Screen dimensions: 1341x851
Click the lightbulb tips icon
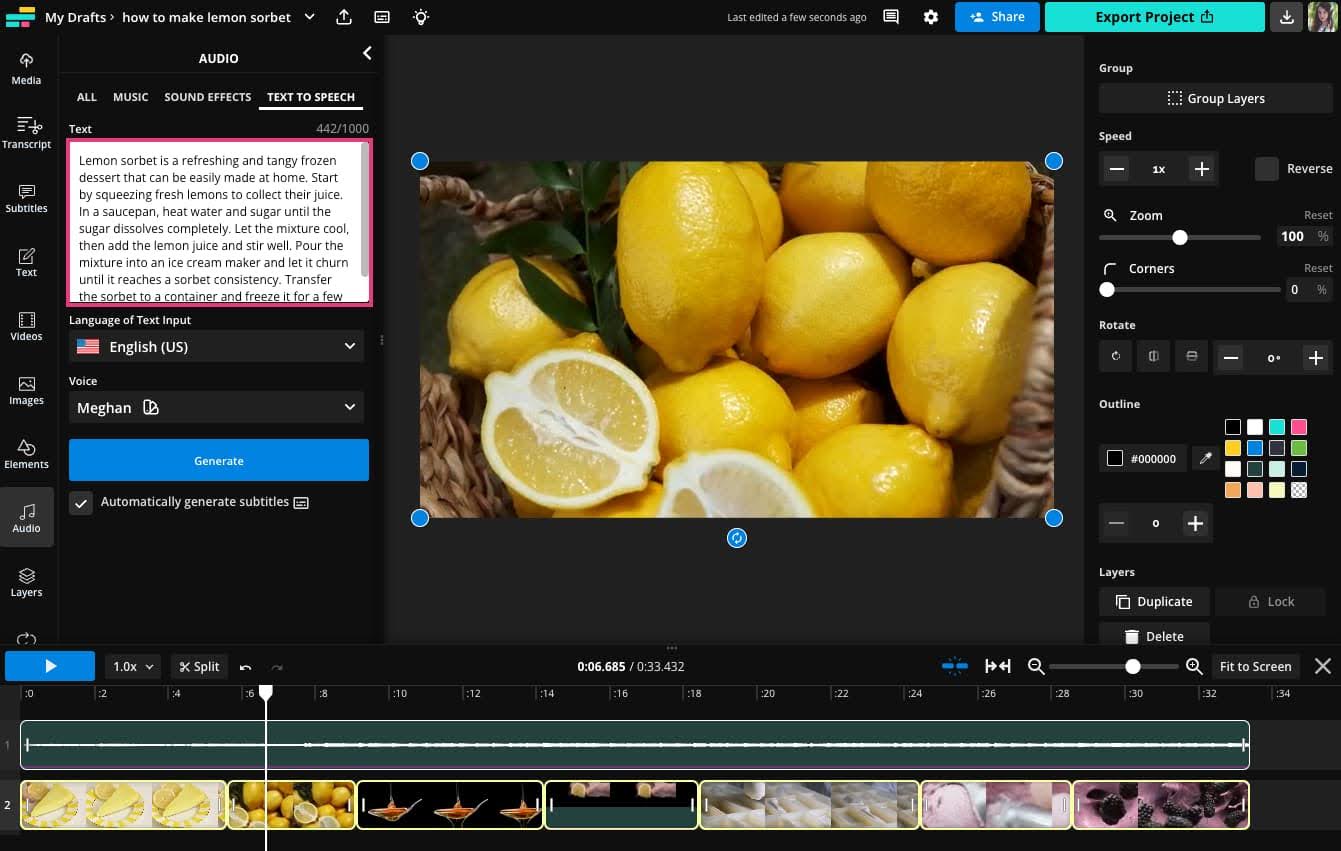tap(421, 17)
